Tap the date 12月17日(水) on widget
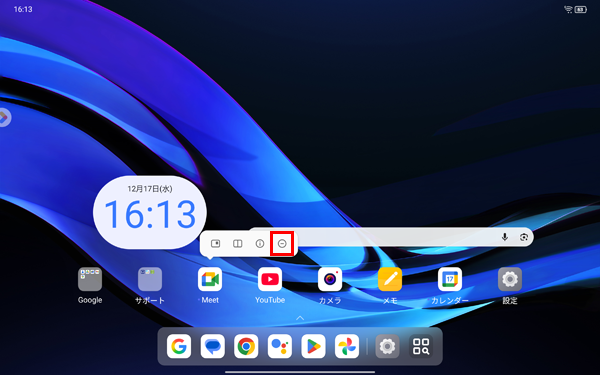 click(x=150, y=189)
